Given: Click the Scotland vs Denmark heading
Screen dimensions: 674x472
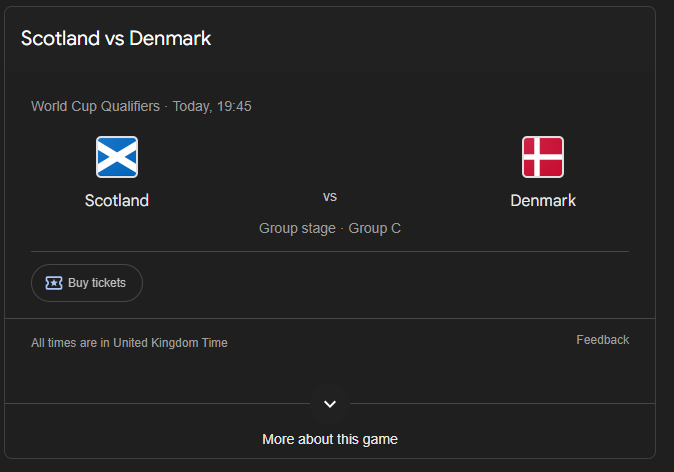Looking at the screenshot, I should coord(116,39).
